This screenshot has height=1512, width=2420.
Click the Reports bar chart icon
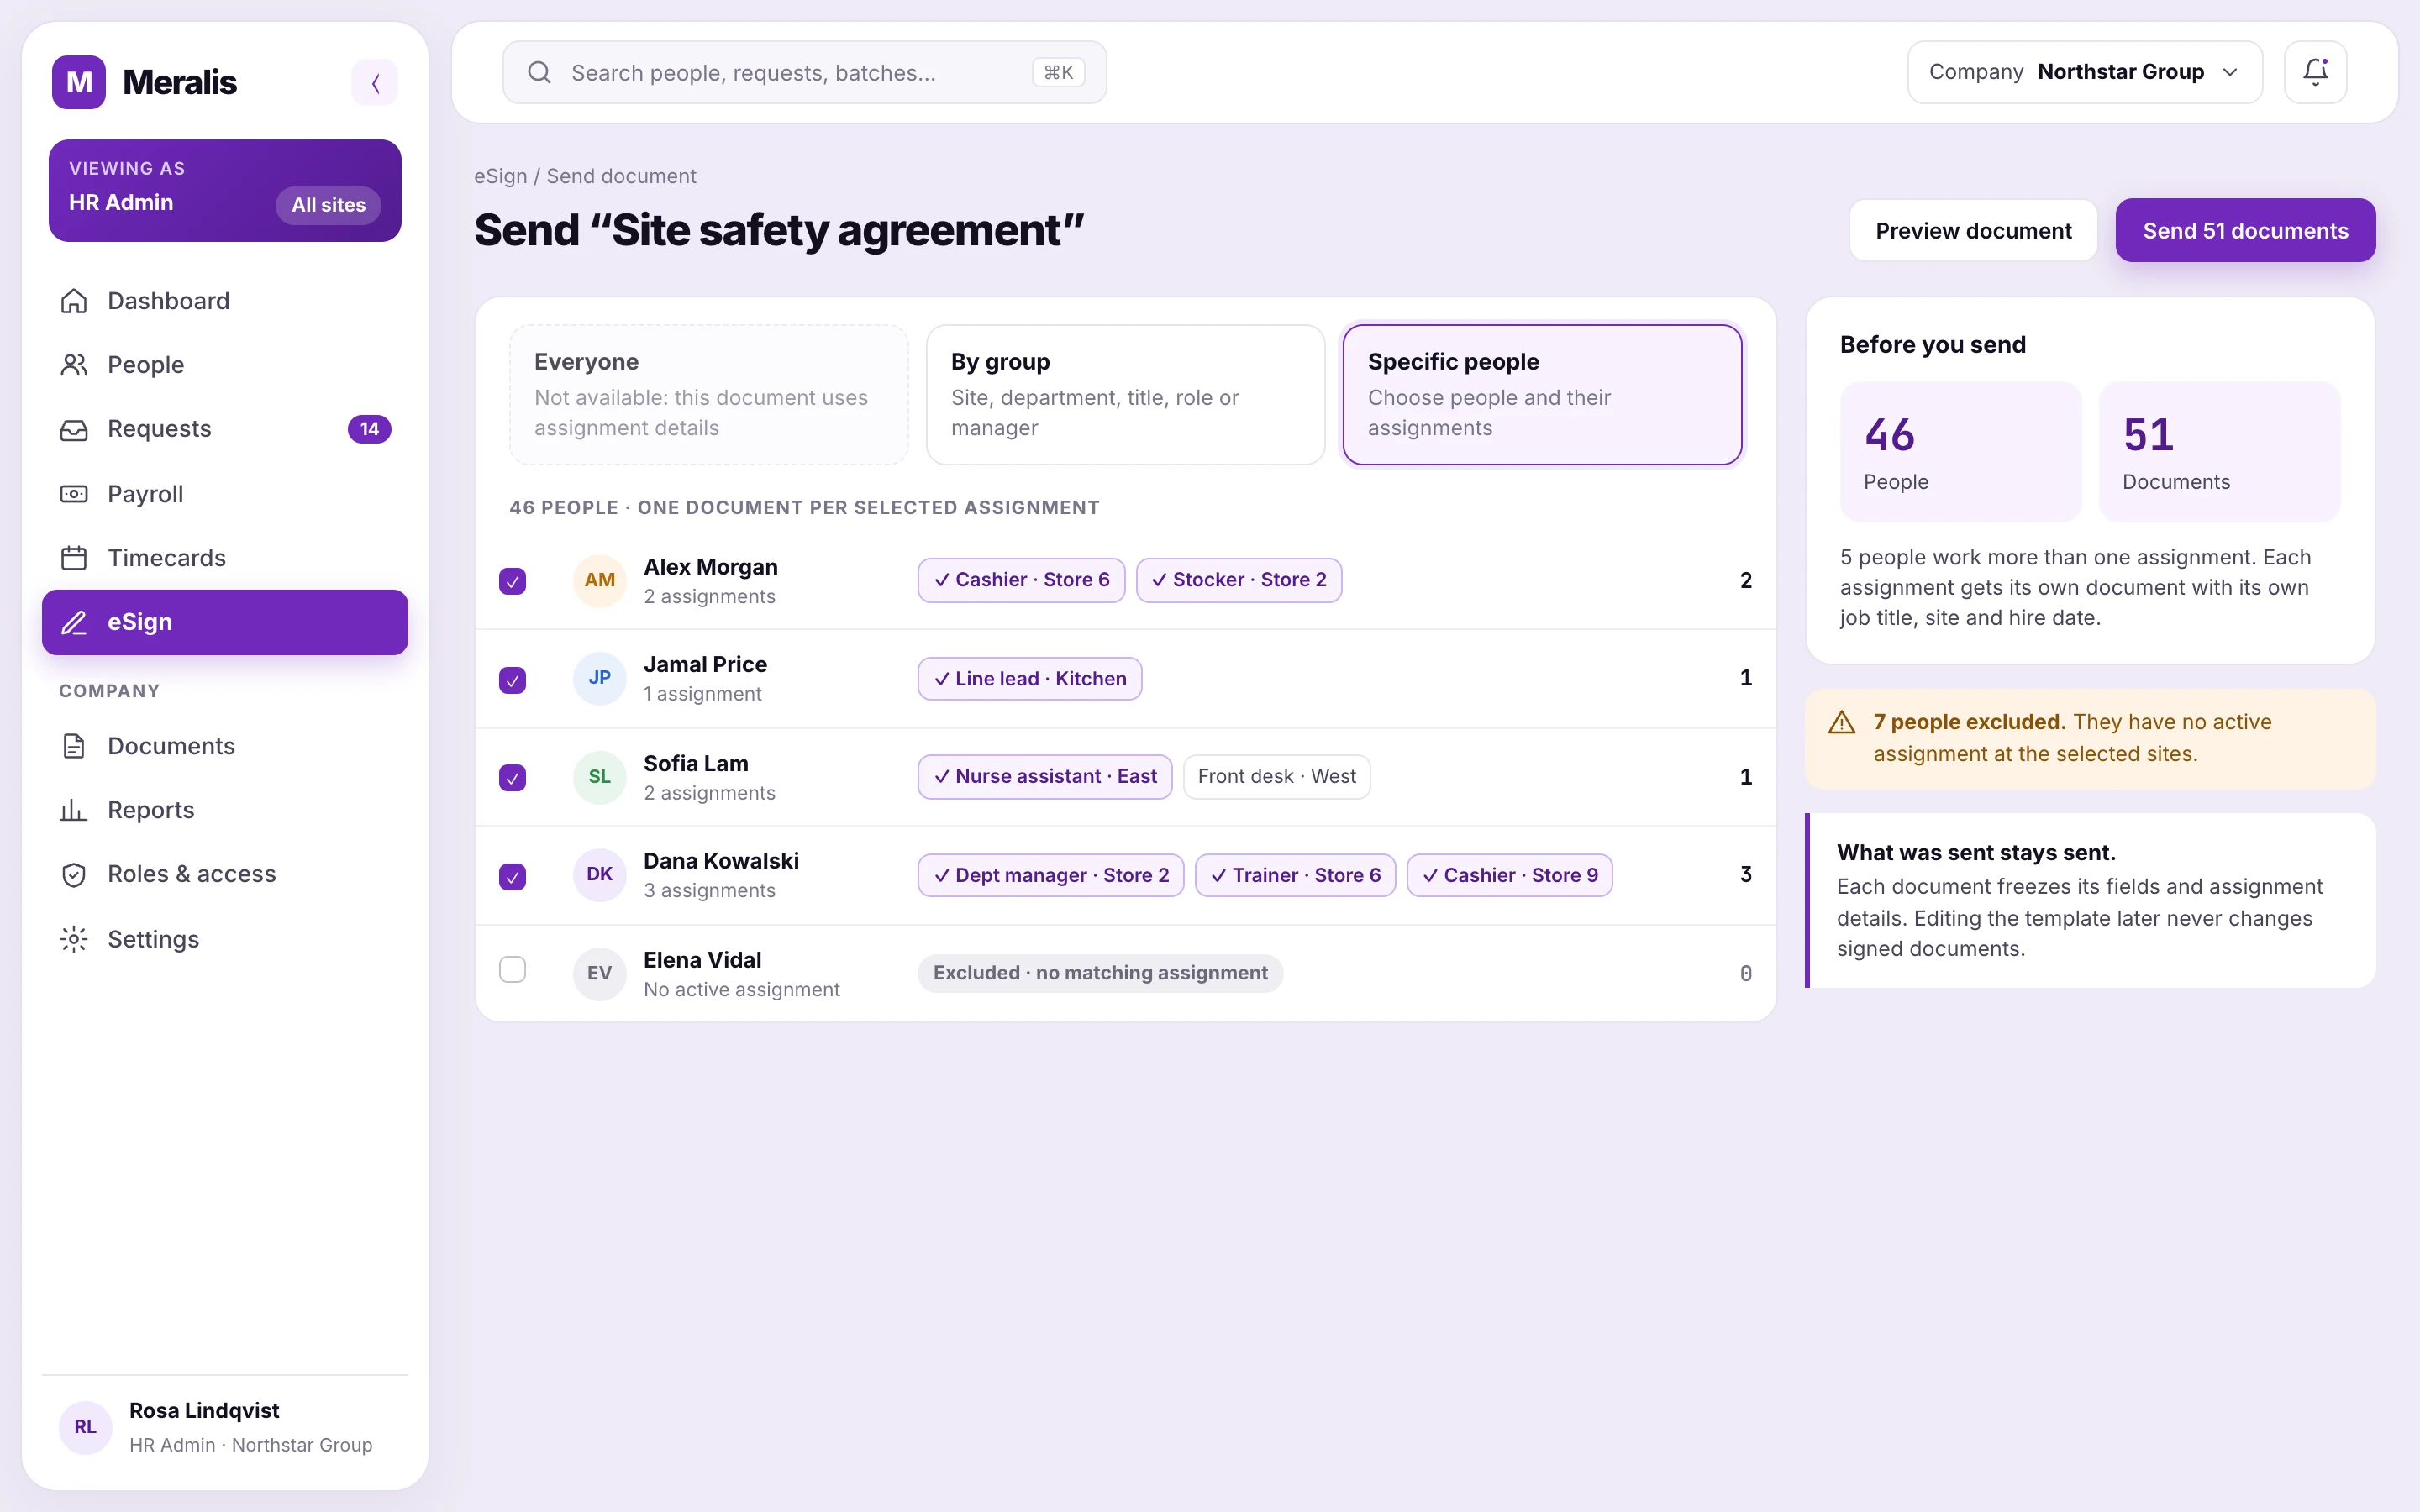pyautogui.click(x=74, y=810)
